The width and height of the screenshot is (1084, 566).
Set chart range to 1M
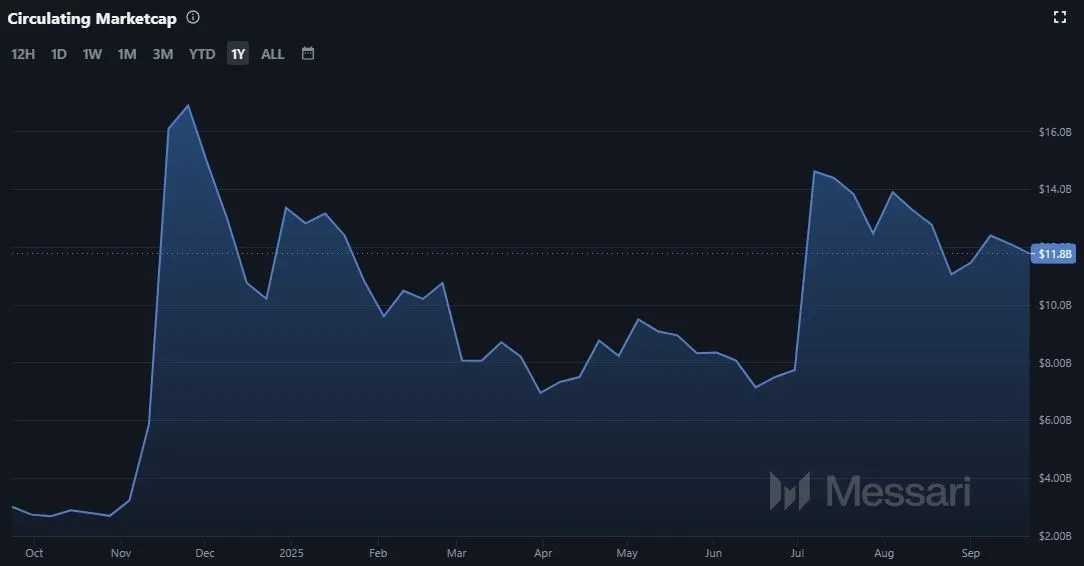point(127,54)
